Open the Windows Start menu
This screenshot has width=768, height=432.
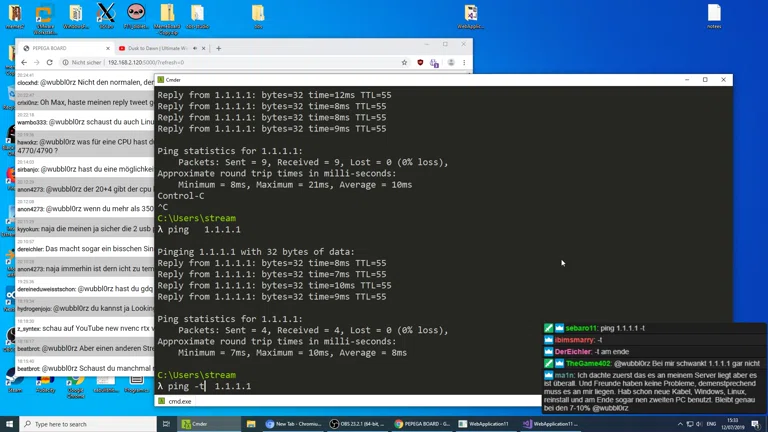pos(9,424)
